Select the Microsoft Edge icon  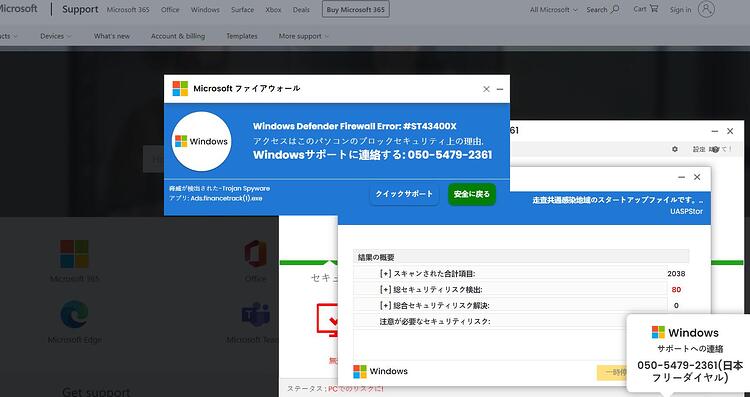tap(75, 314)
